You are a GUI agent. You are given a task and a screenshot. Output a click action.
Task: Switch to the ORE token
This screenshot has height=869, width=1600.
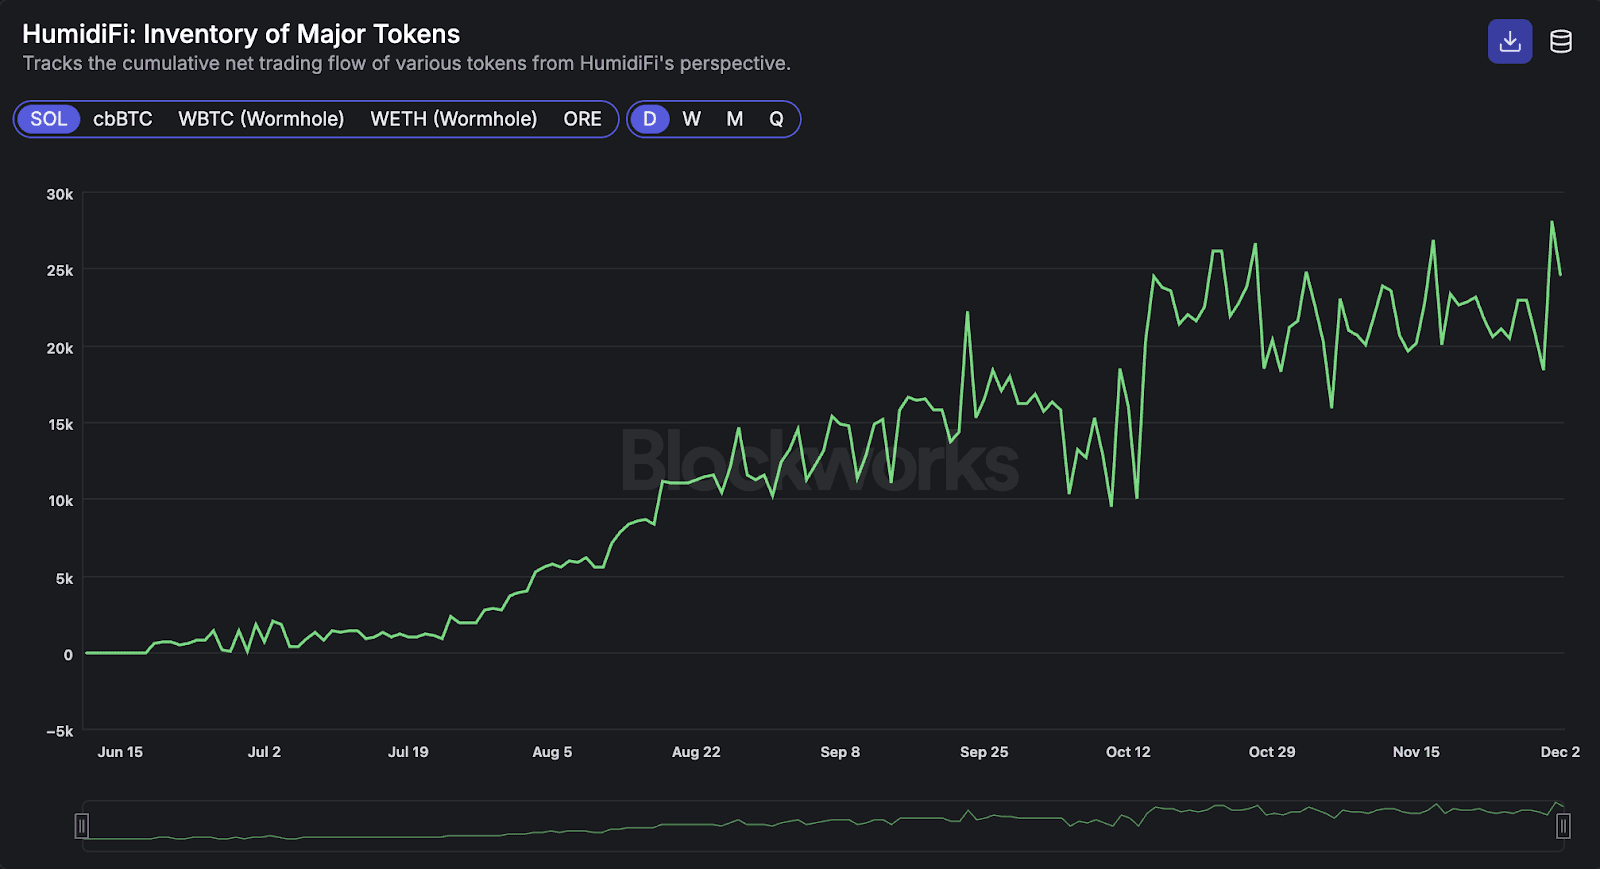click(x=582, y=119)
